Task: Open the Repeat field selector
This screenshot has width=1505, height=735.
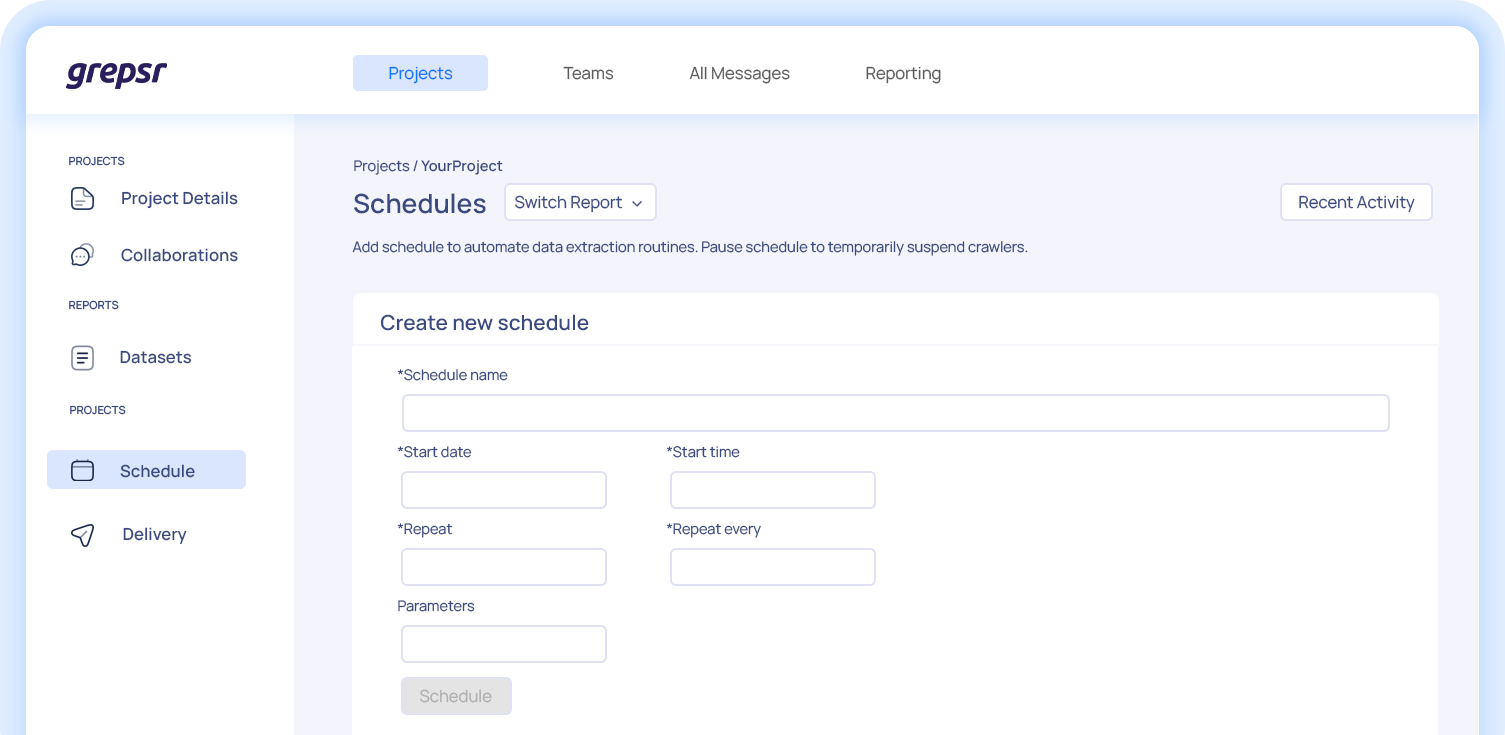Action: [504, 567]
